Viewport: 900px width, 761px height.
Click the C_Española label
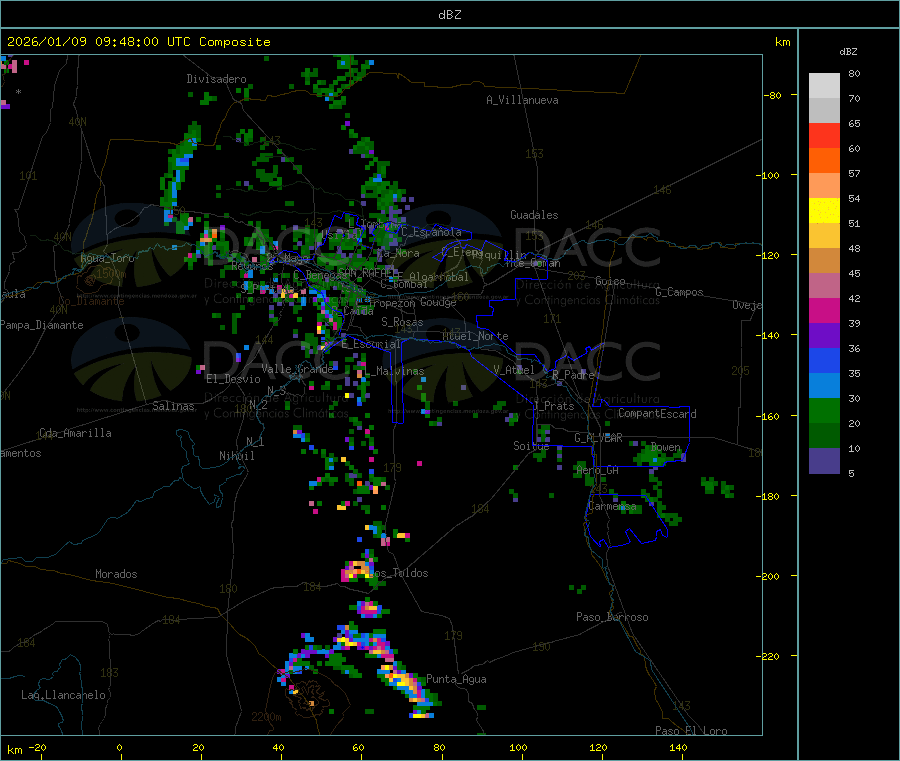[x=431, y=232]
